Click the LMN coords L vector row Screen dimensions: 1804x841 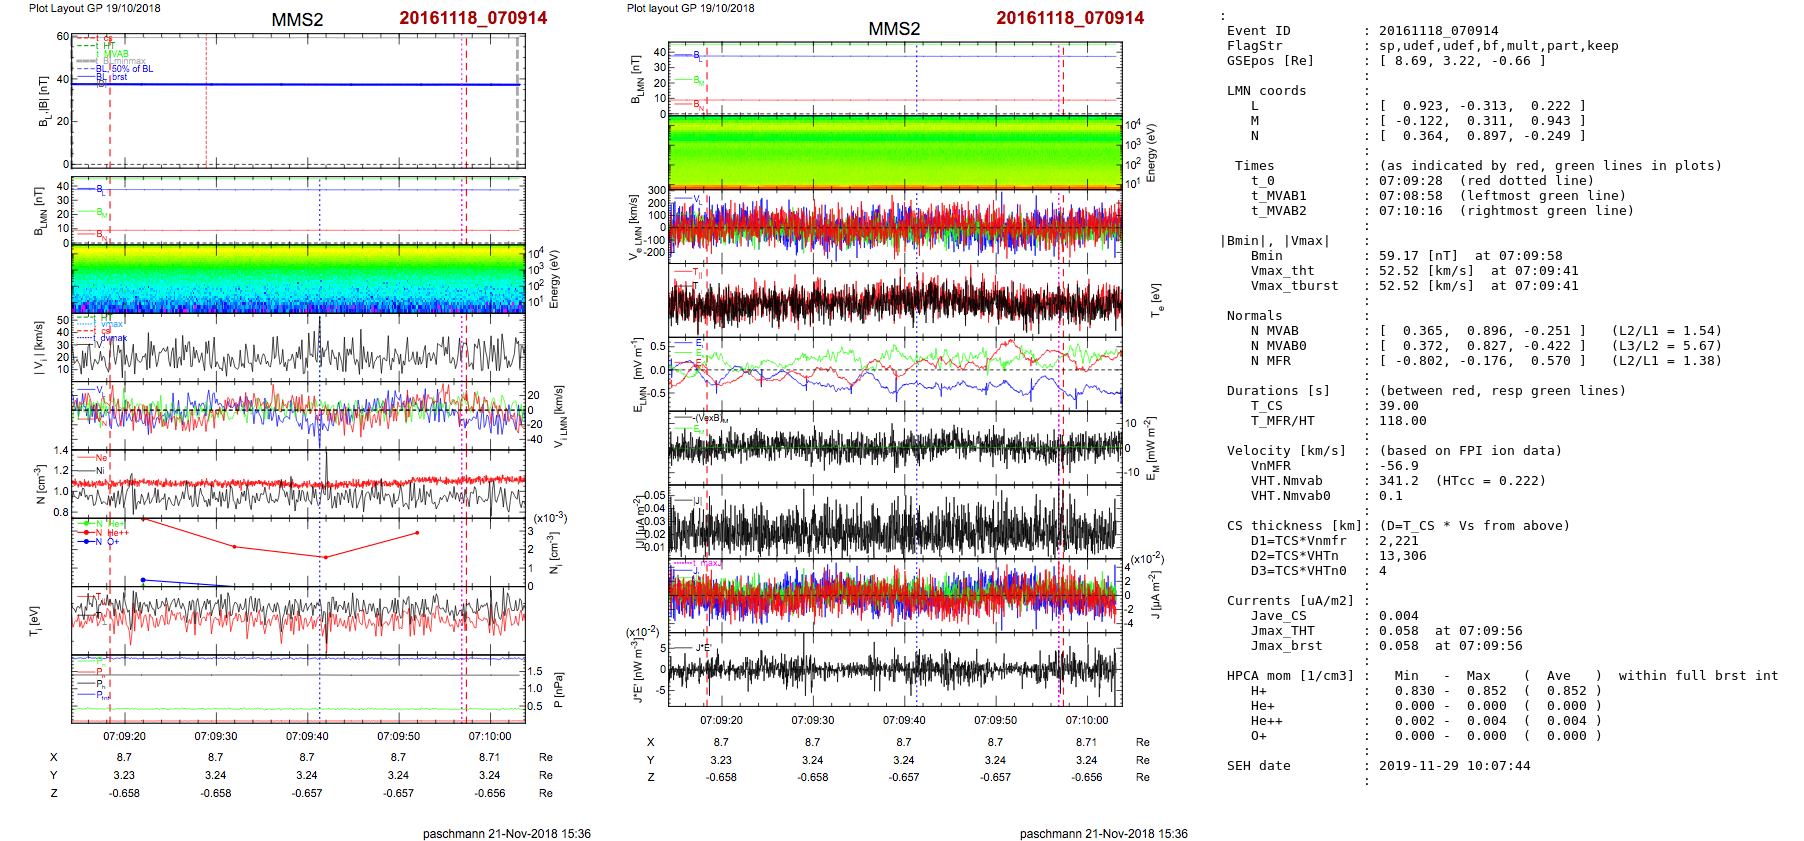(1480, 106)
